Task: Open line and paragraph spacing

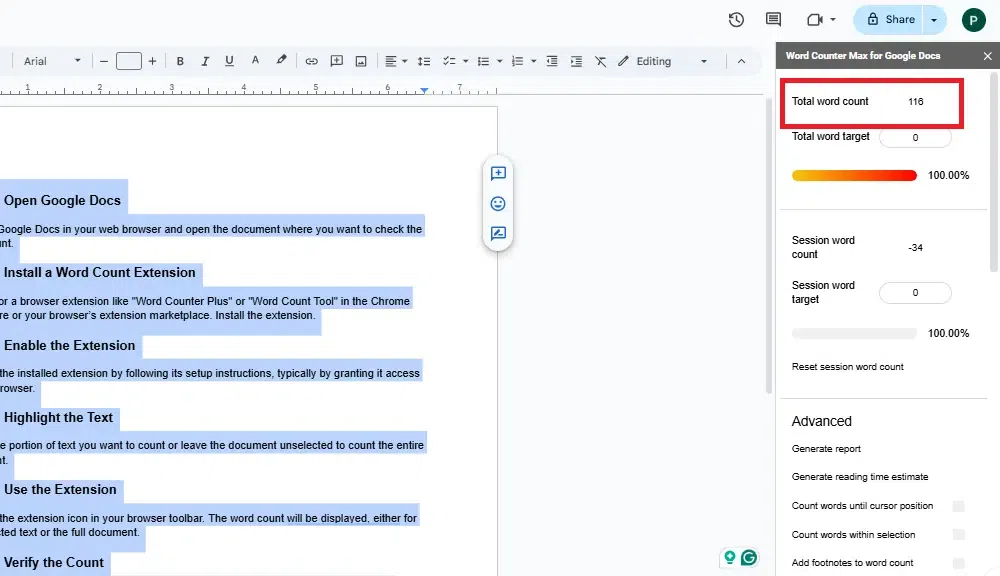Action: pyautogui.click(x=423, y=61)
